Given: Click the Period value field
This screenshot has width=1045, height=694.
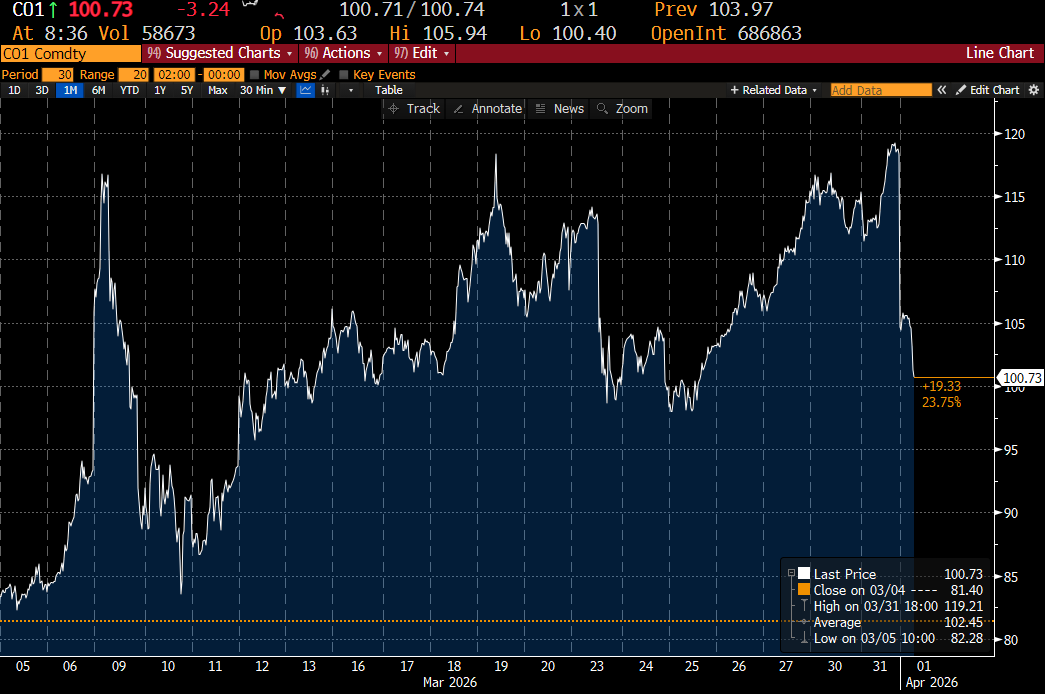Looking at the screenshot, I should tap(58, 75).
